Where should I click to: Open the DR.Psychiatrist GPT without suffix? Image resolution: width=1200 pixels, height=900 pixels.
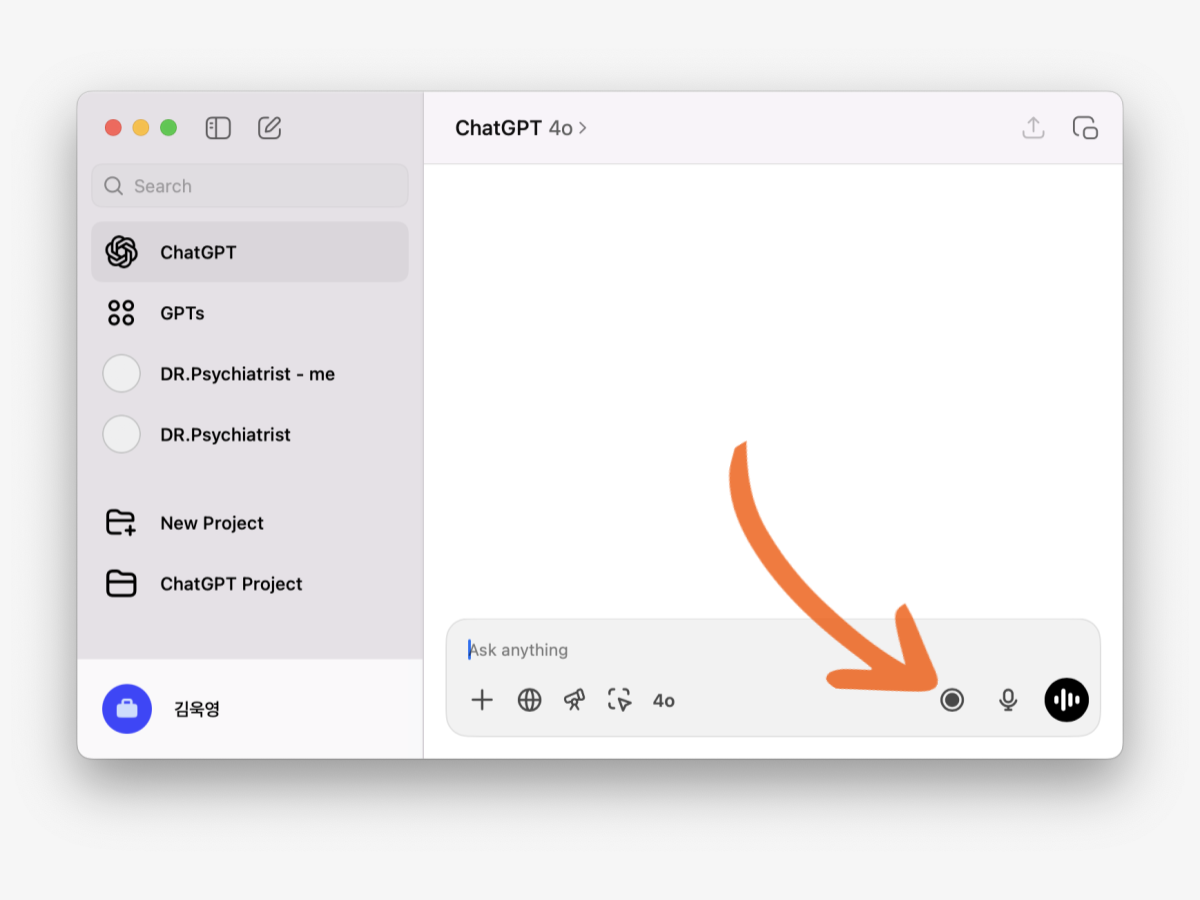click(x=250, y=435)
